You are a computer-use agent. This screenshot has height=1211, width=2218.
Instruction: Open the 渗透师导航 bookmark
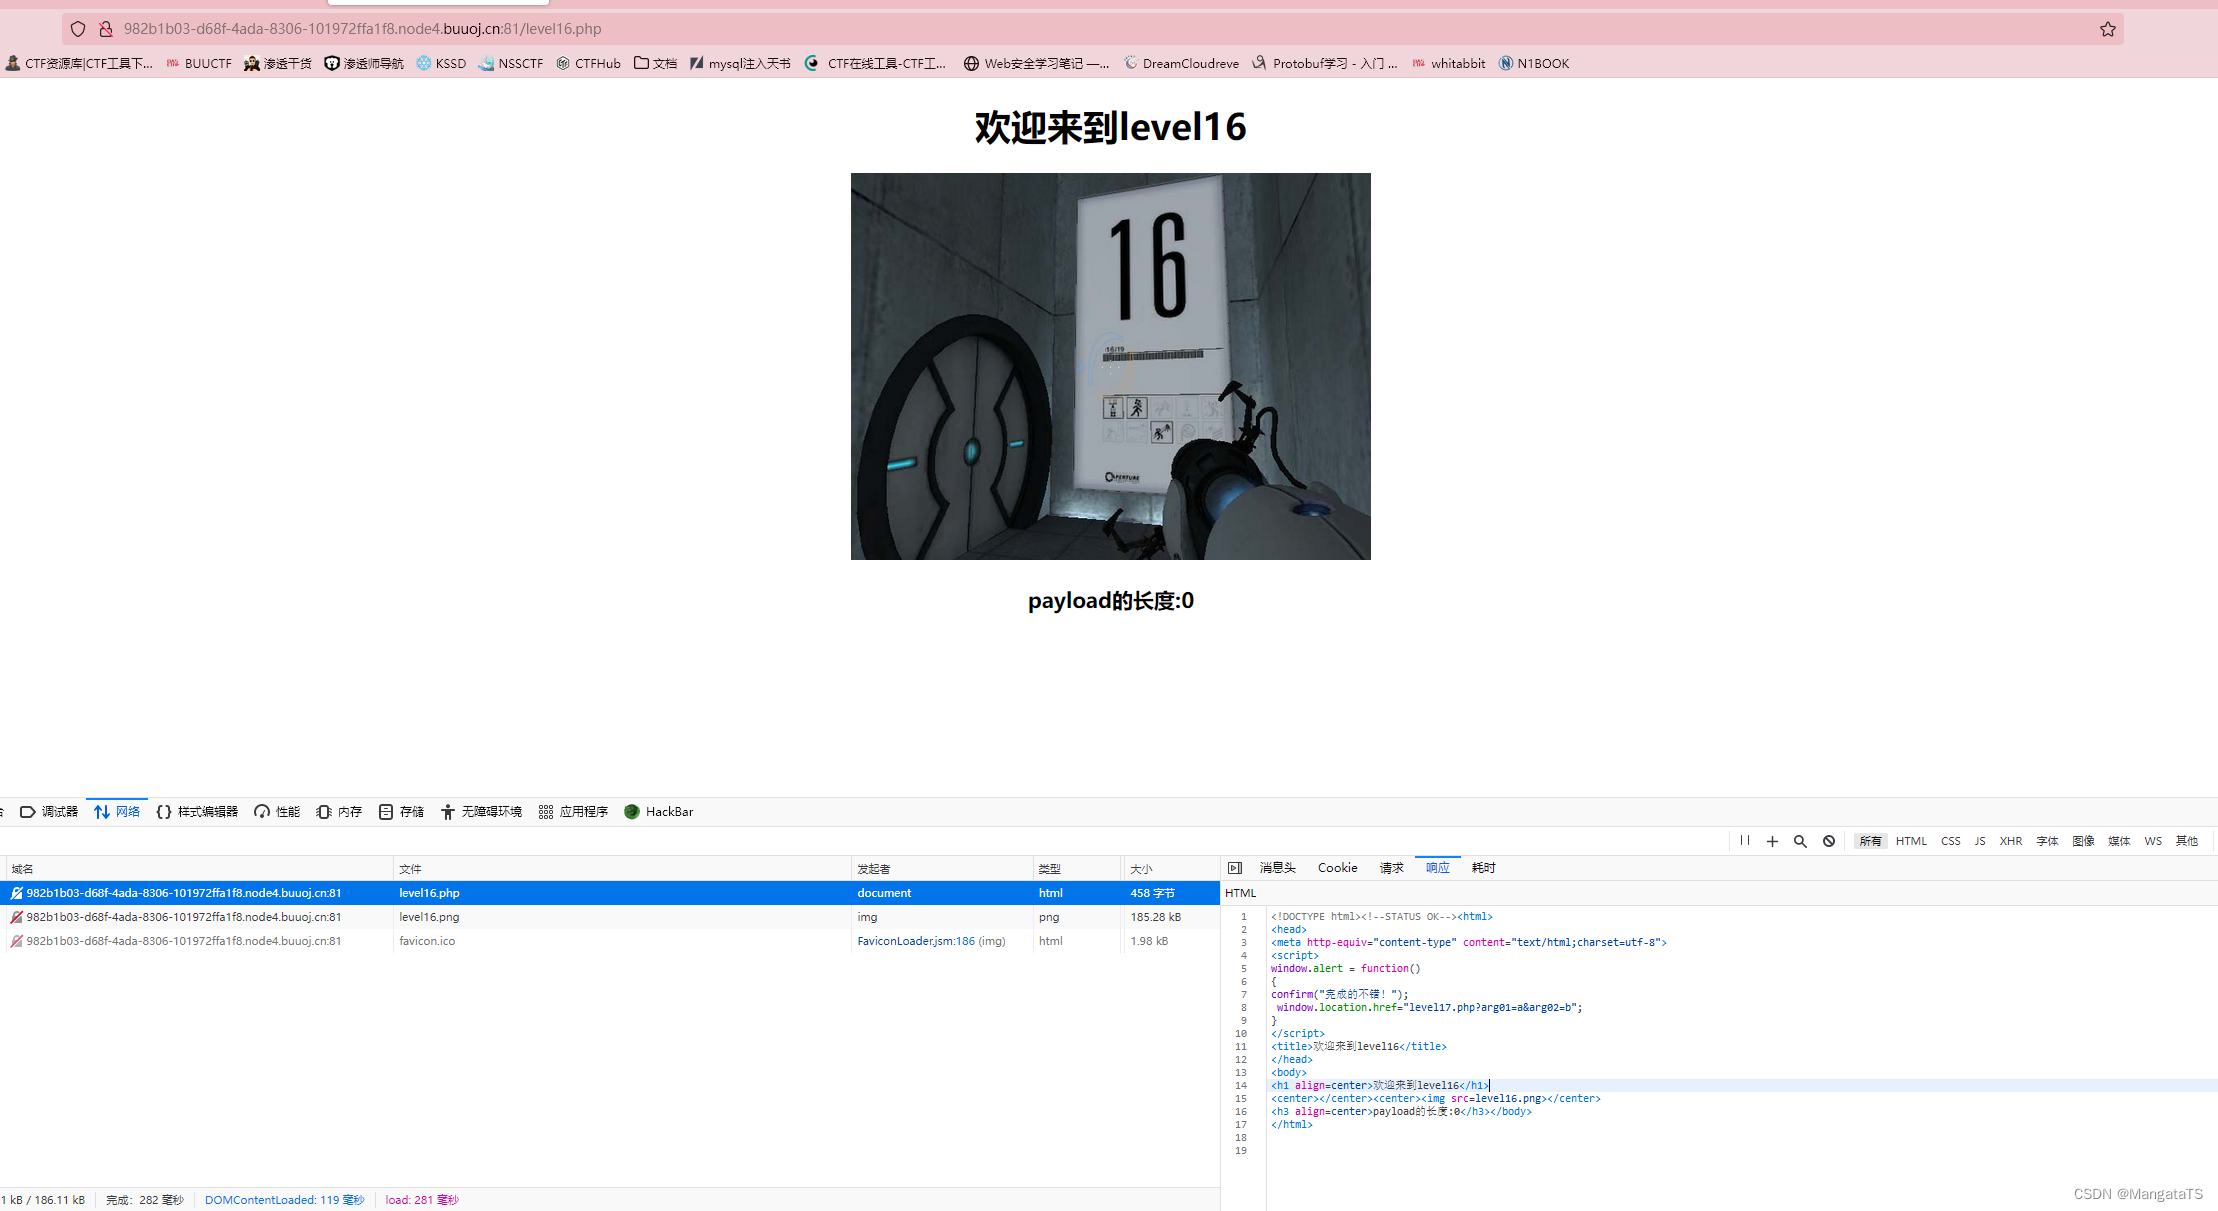pyautogui.click(x=364, y=63)
